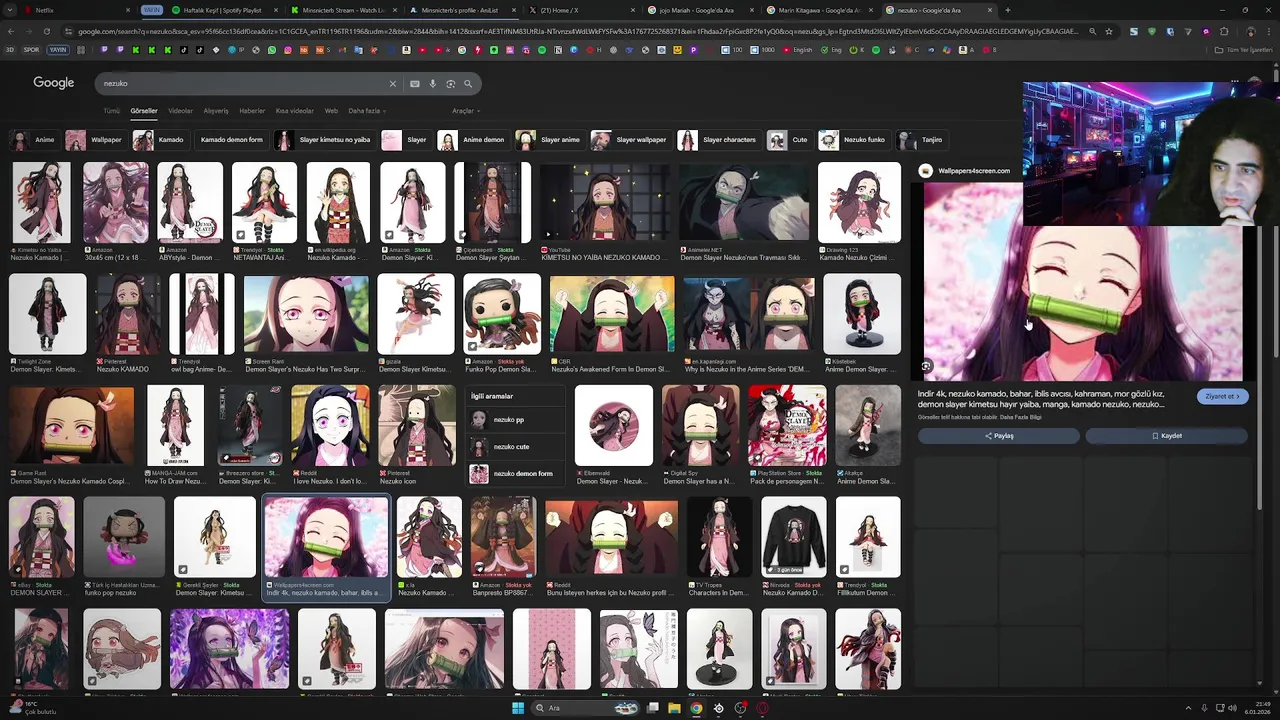Image resolution: width=1280 pixels, height=720 pixels.
Task: Switch to the Haberler tab
Action: (252, 111)
